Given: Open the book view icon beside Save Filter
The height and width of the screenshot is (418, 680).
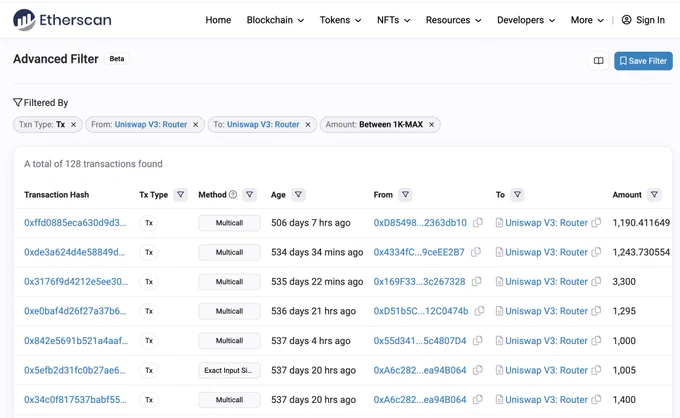Looking at the screenshot, I should point(598,61).
